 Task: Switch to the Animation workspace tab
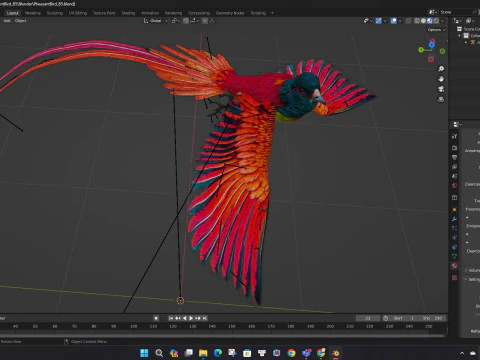150,13
